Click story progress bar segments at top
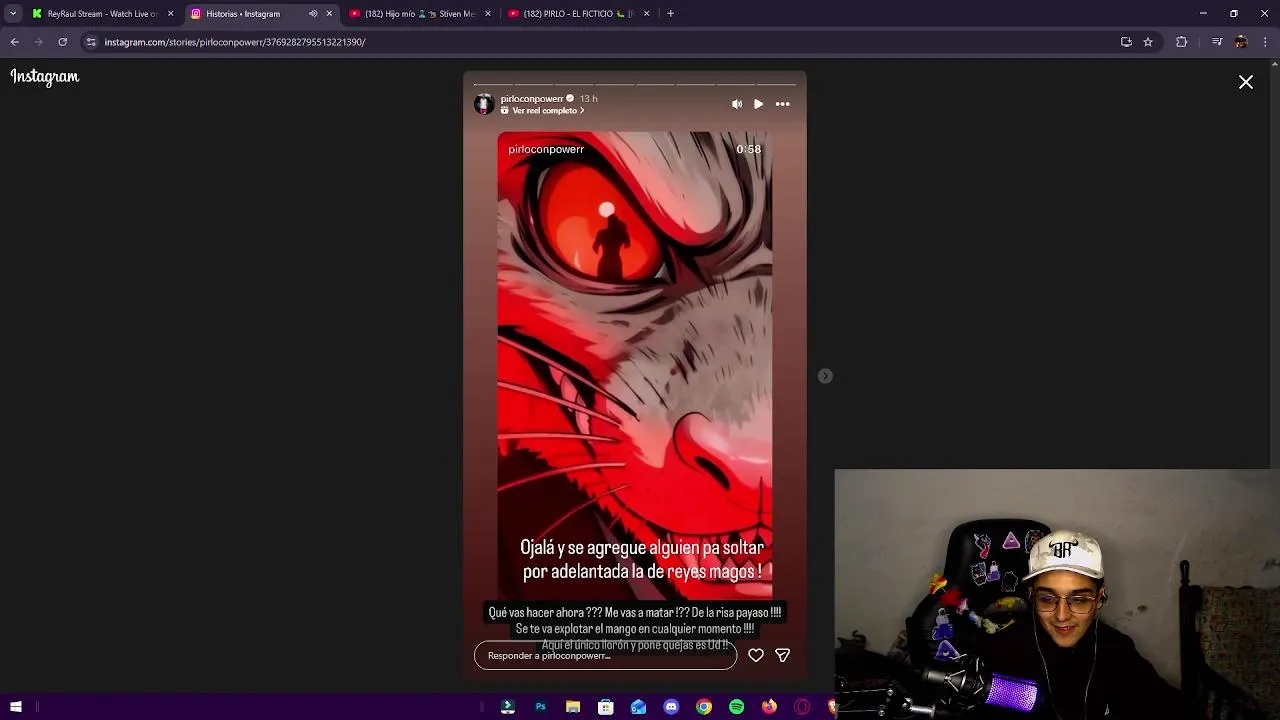The width and height of the screenshot is (1280, 720). click(635, 84)
